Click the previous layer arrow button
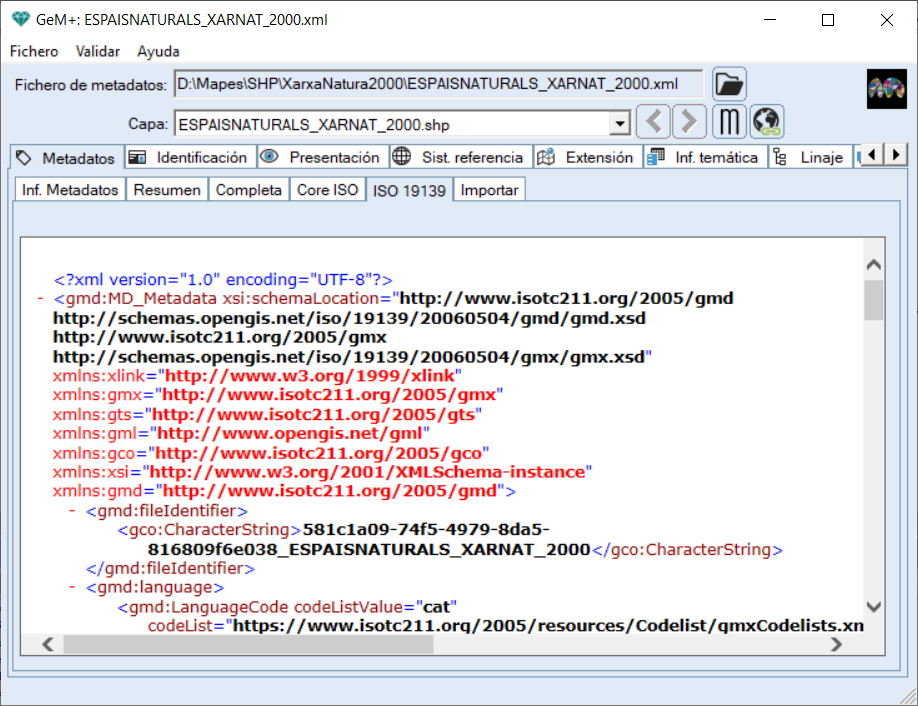Viewport: 918px width, 706px height. [654, 124]
